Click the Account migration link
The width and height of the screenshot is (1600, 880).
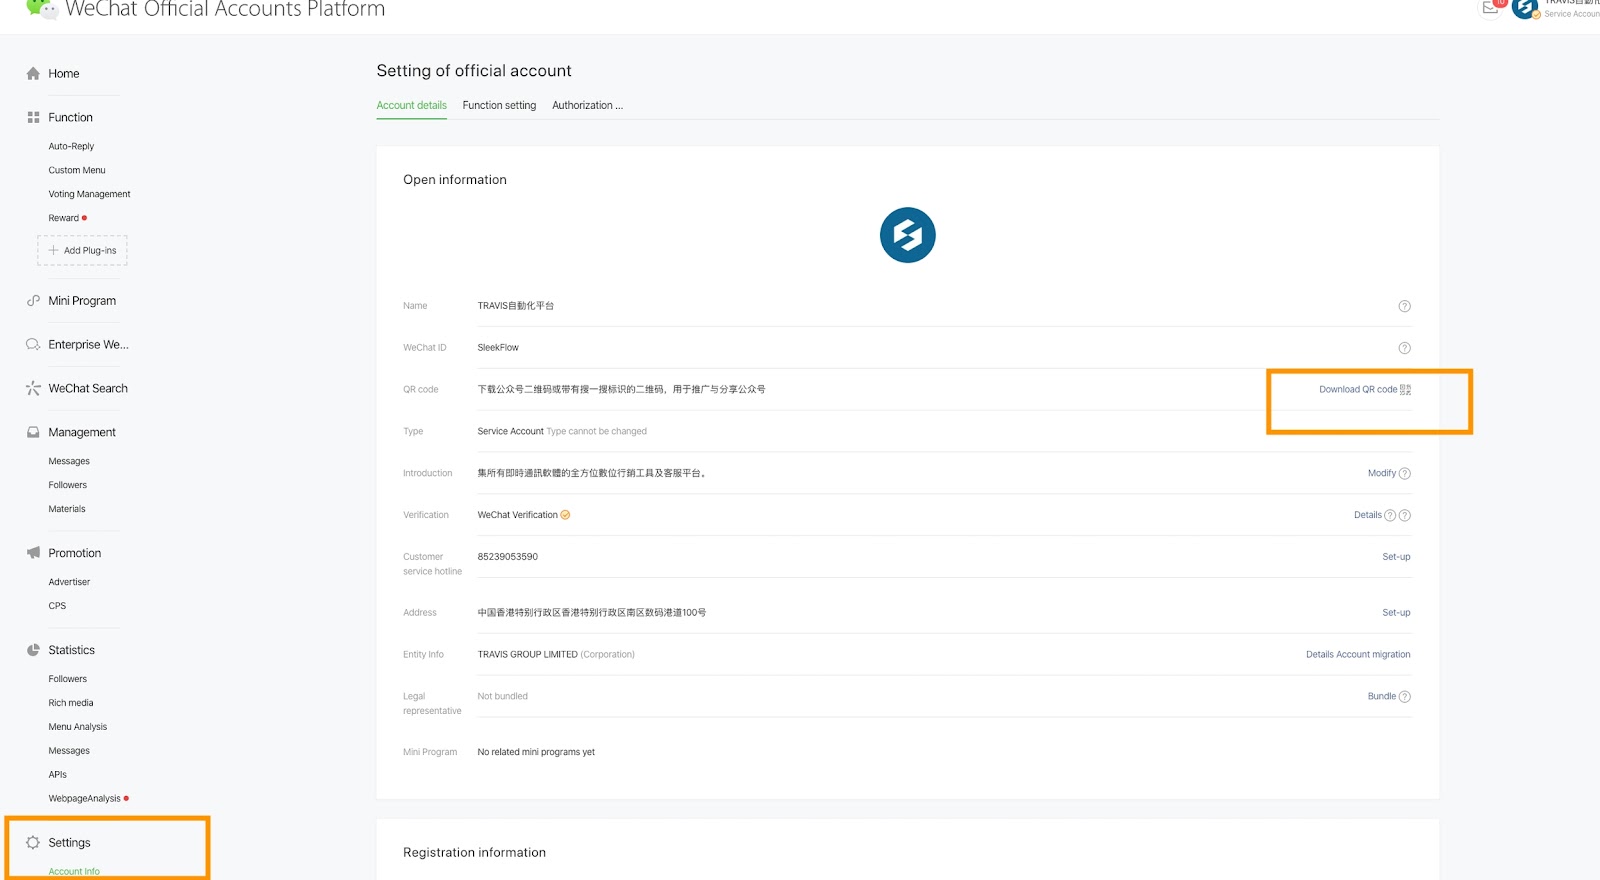1373,655
